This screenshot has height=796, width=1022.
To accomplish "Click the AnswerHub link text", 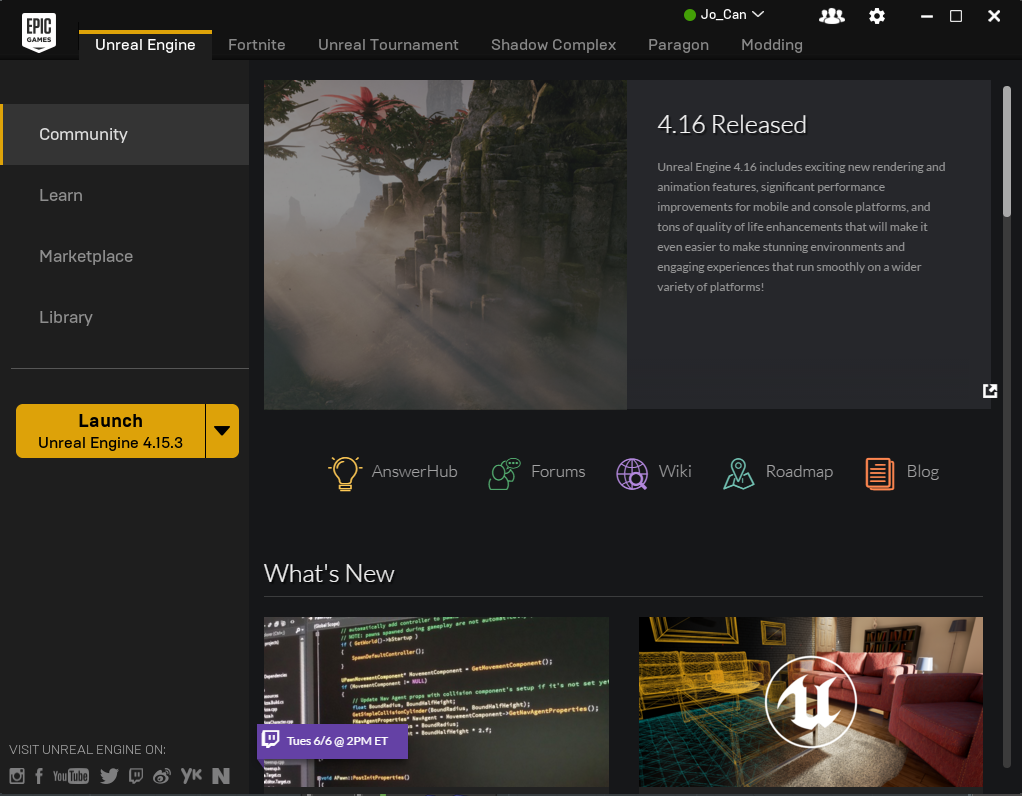I will tap(415, 471).
